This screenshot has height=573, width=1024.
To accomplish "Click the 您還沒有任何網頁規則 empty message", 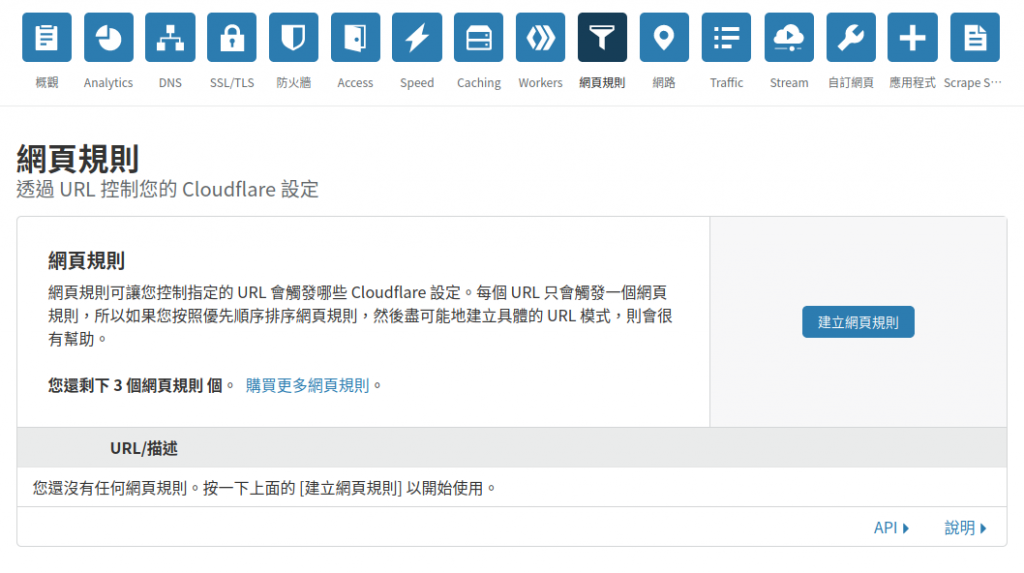I will point(264,488).
